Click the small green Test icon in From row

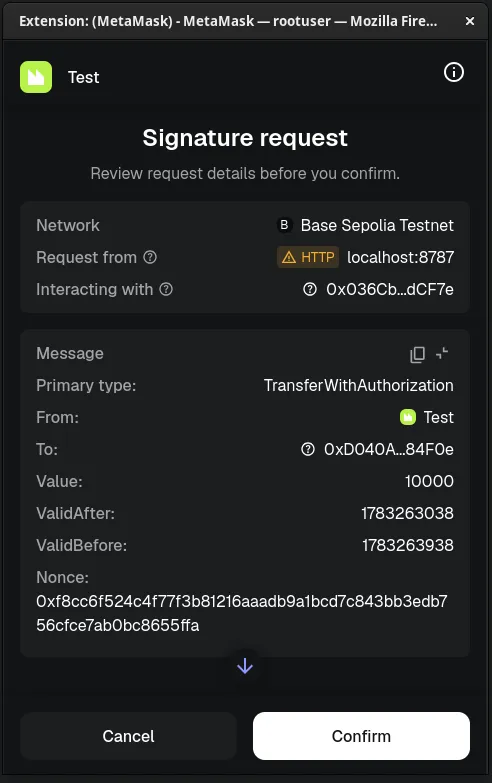coord(408,417)
